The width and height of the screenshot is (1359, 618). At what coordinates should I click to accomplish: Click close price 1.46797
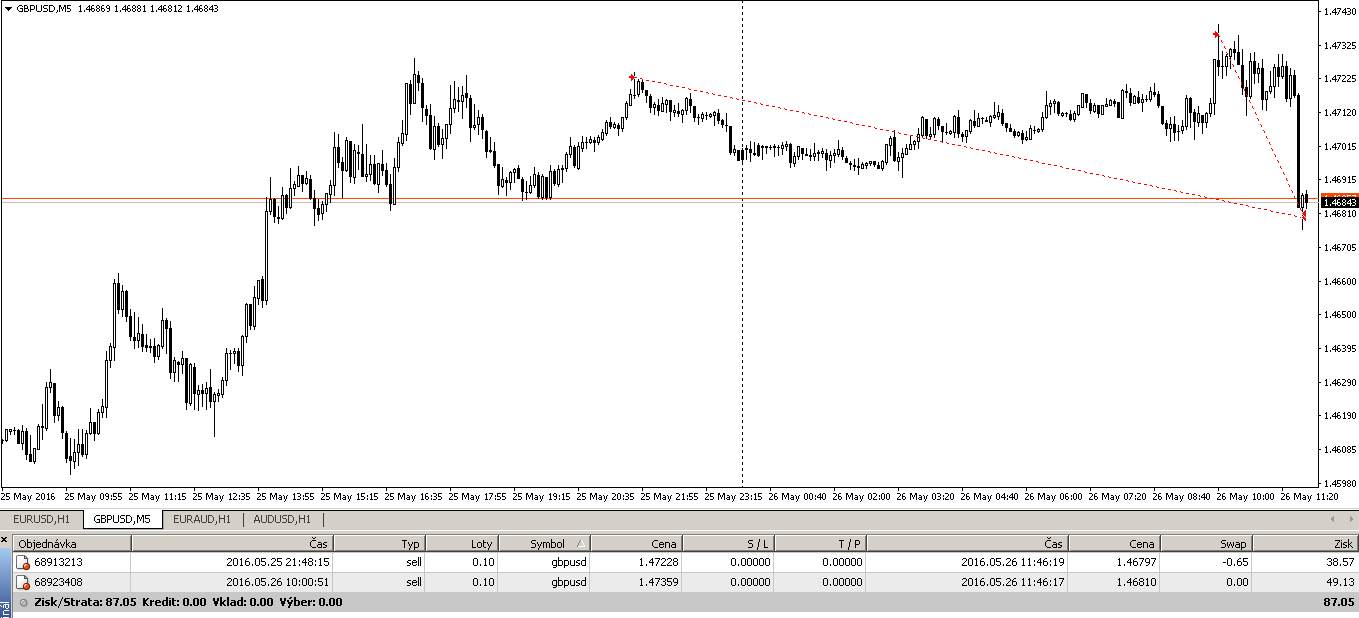point(1135,563)
